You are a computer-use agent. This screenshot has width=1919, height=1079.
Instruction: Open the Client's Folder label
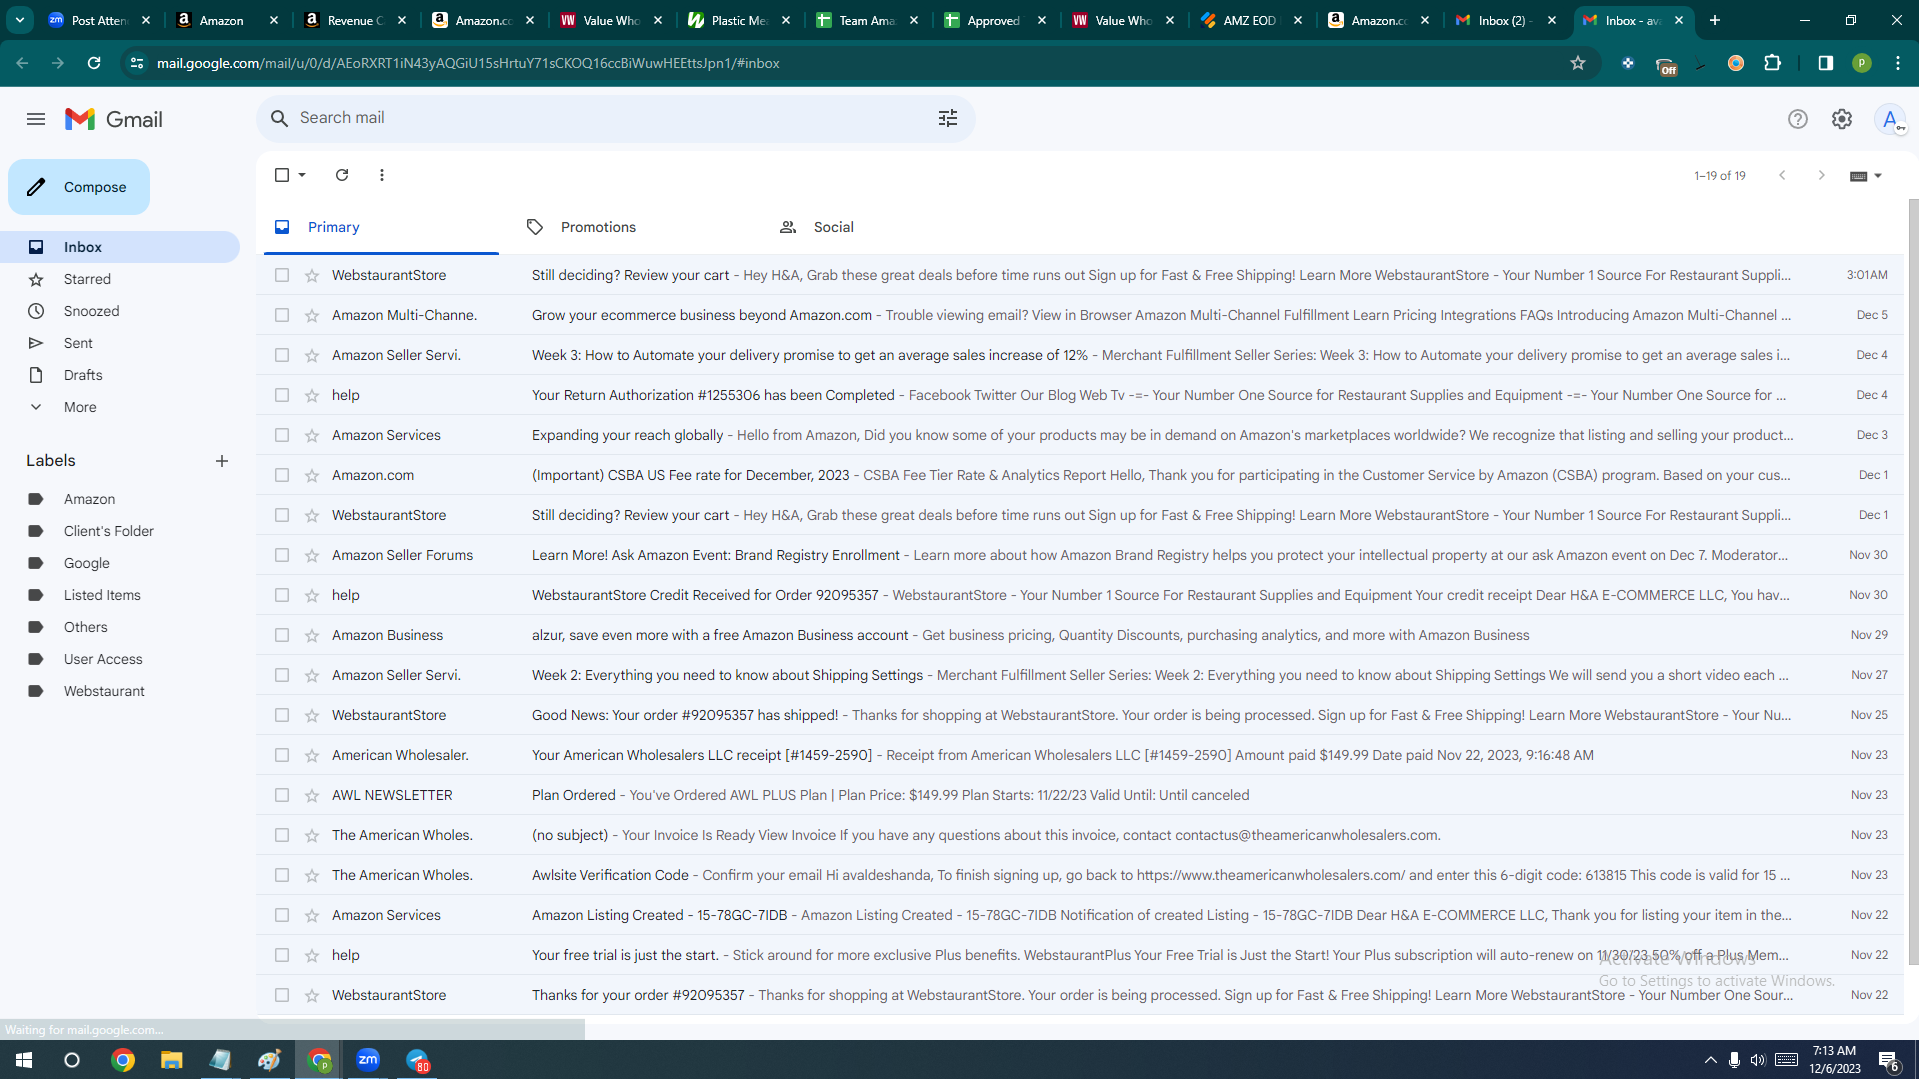108,531
